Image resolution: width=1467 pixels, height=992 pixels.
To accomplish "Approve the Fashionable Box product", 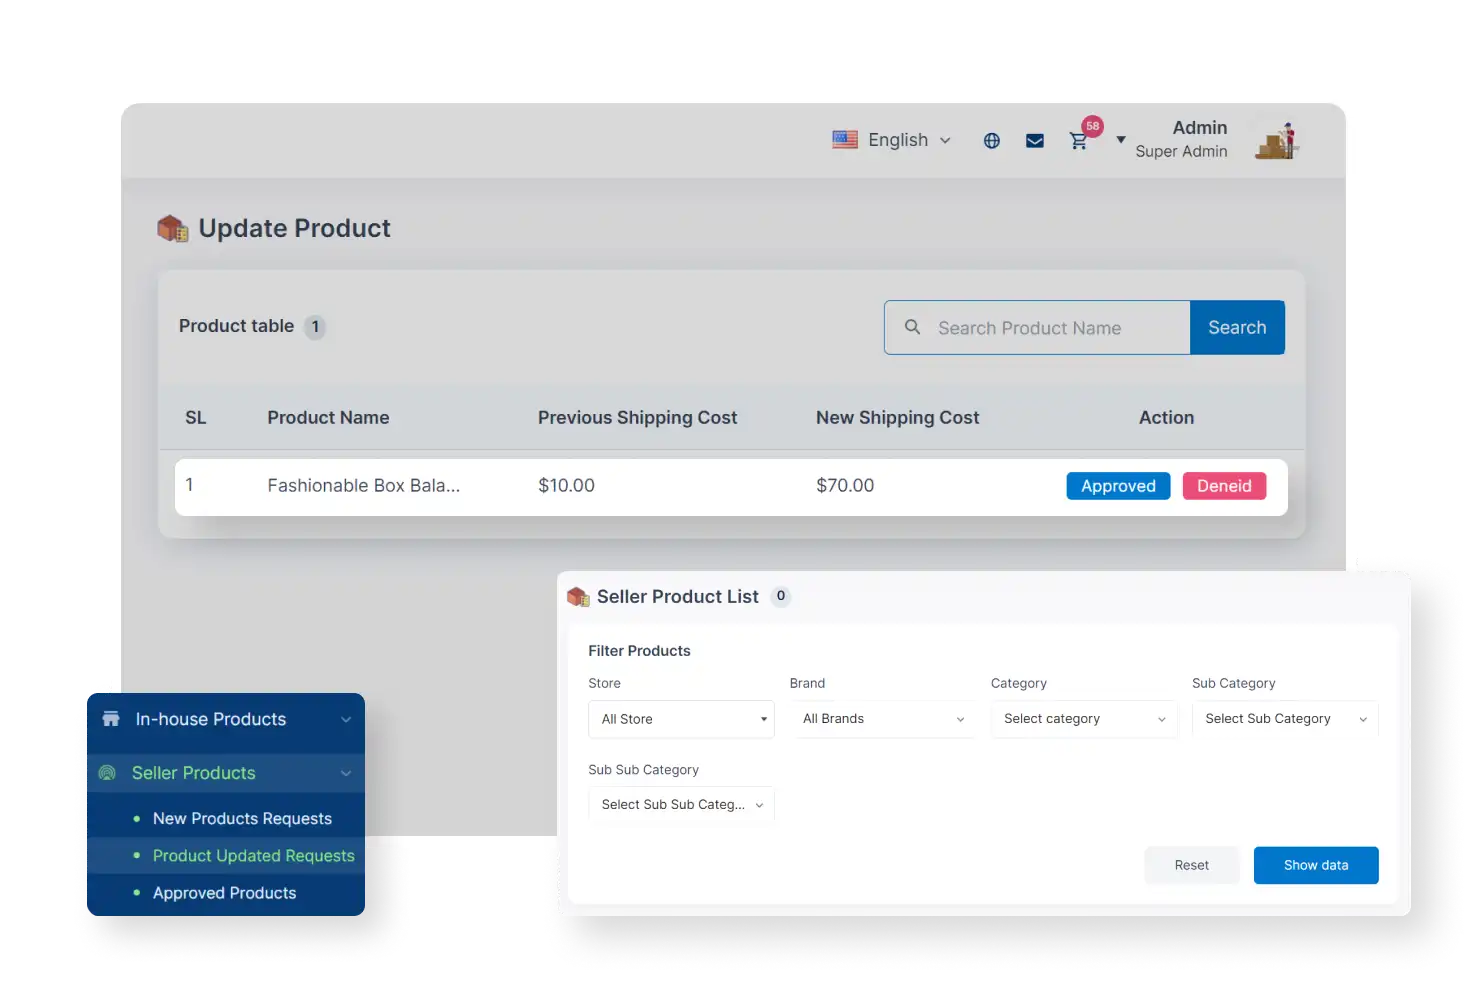I will pyautogui.click(x=1117, y=485).
